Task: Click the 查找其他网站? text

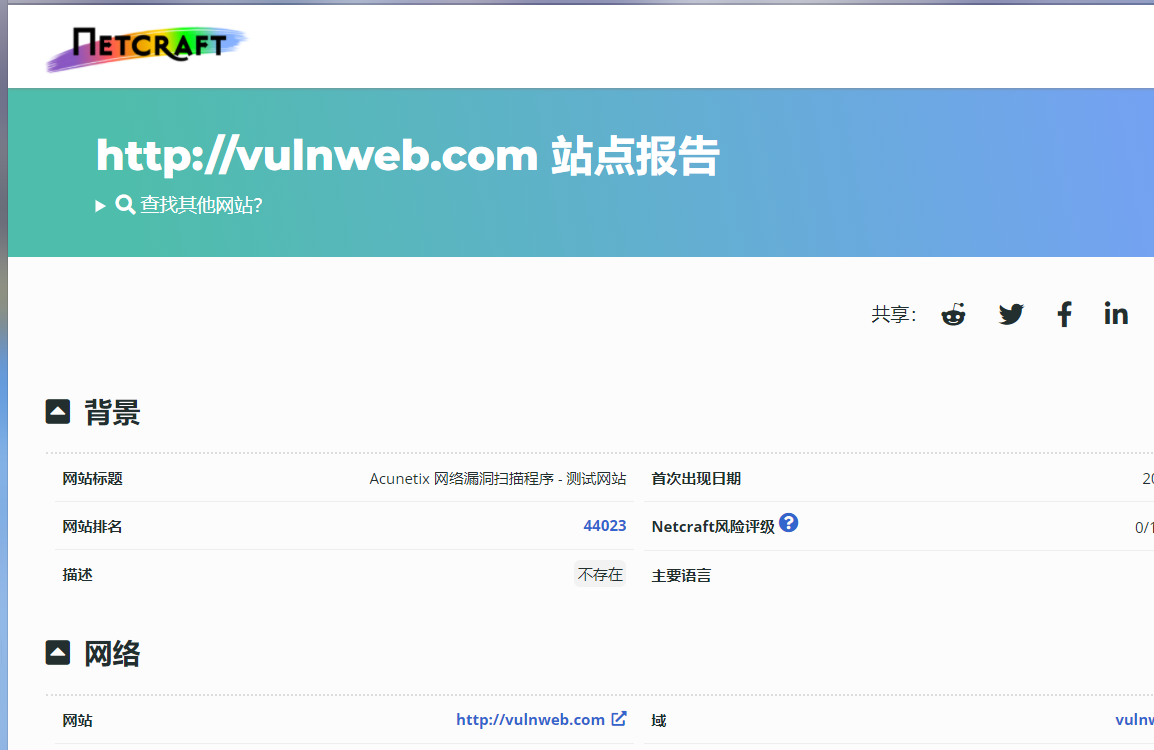Action: 201,205
